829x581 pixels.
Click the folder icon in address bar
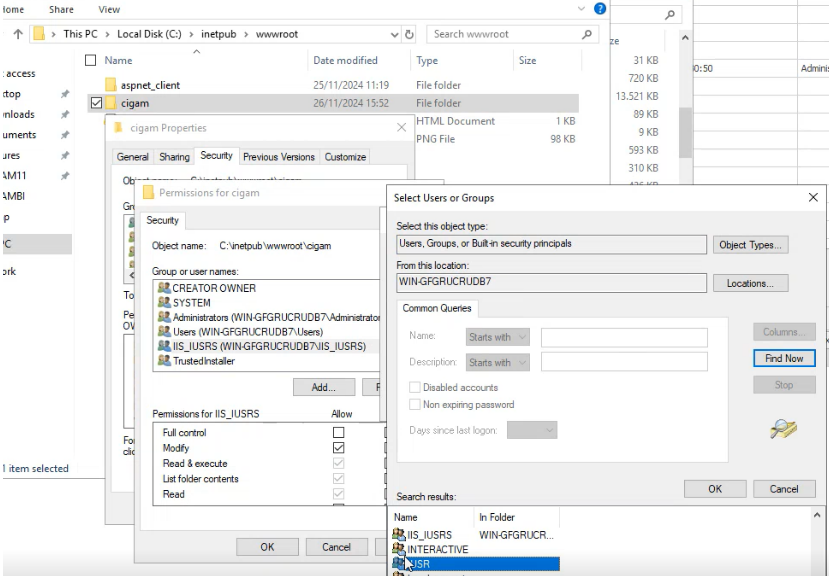point(39,34)
